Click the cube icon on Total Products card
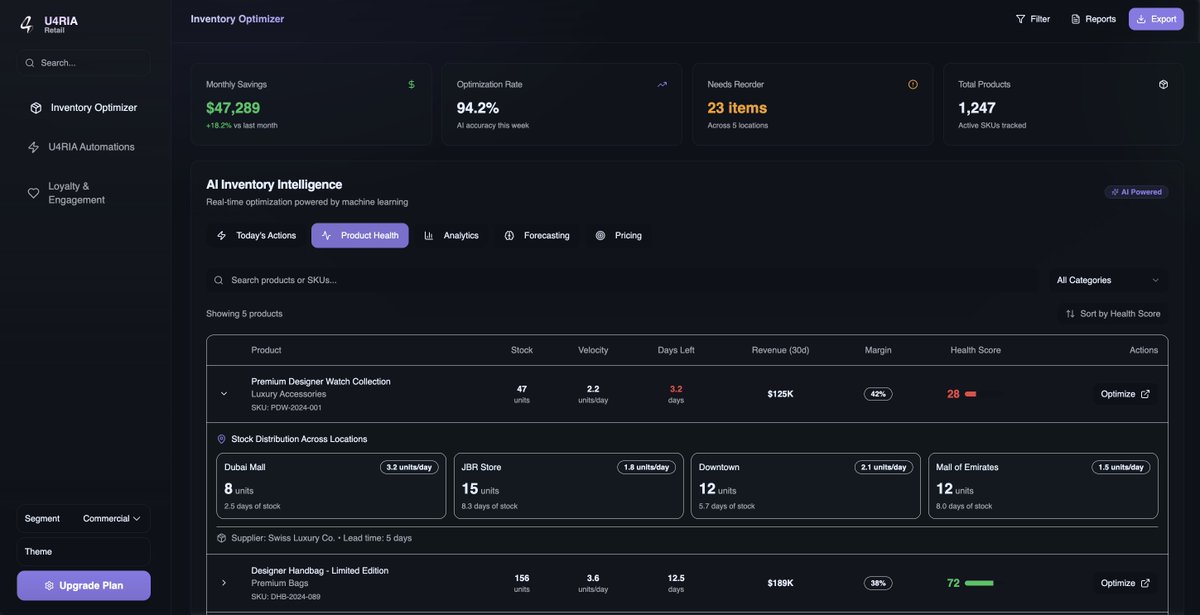Viewport: 1200px width, 615px height. click(1164, 84)
